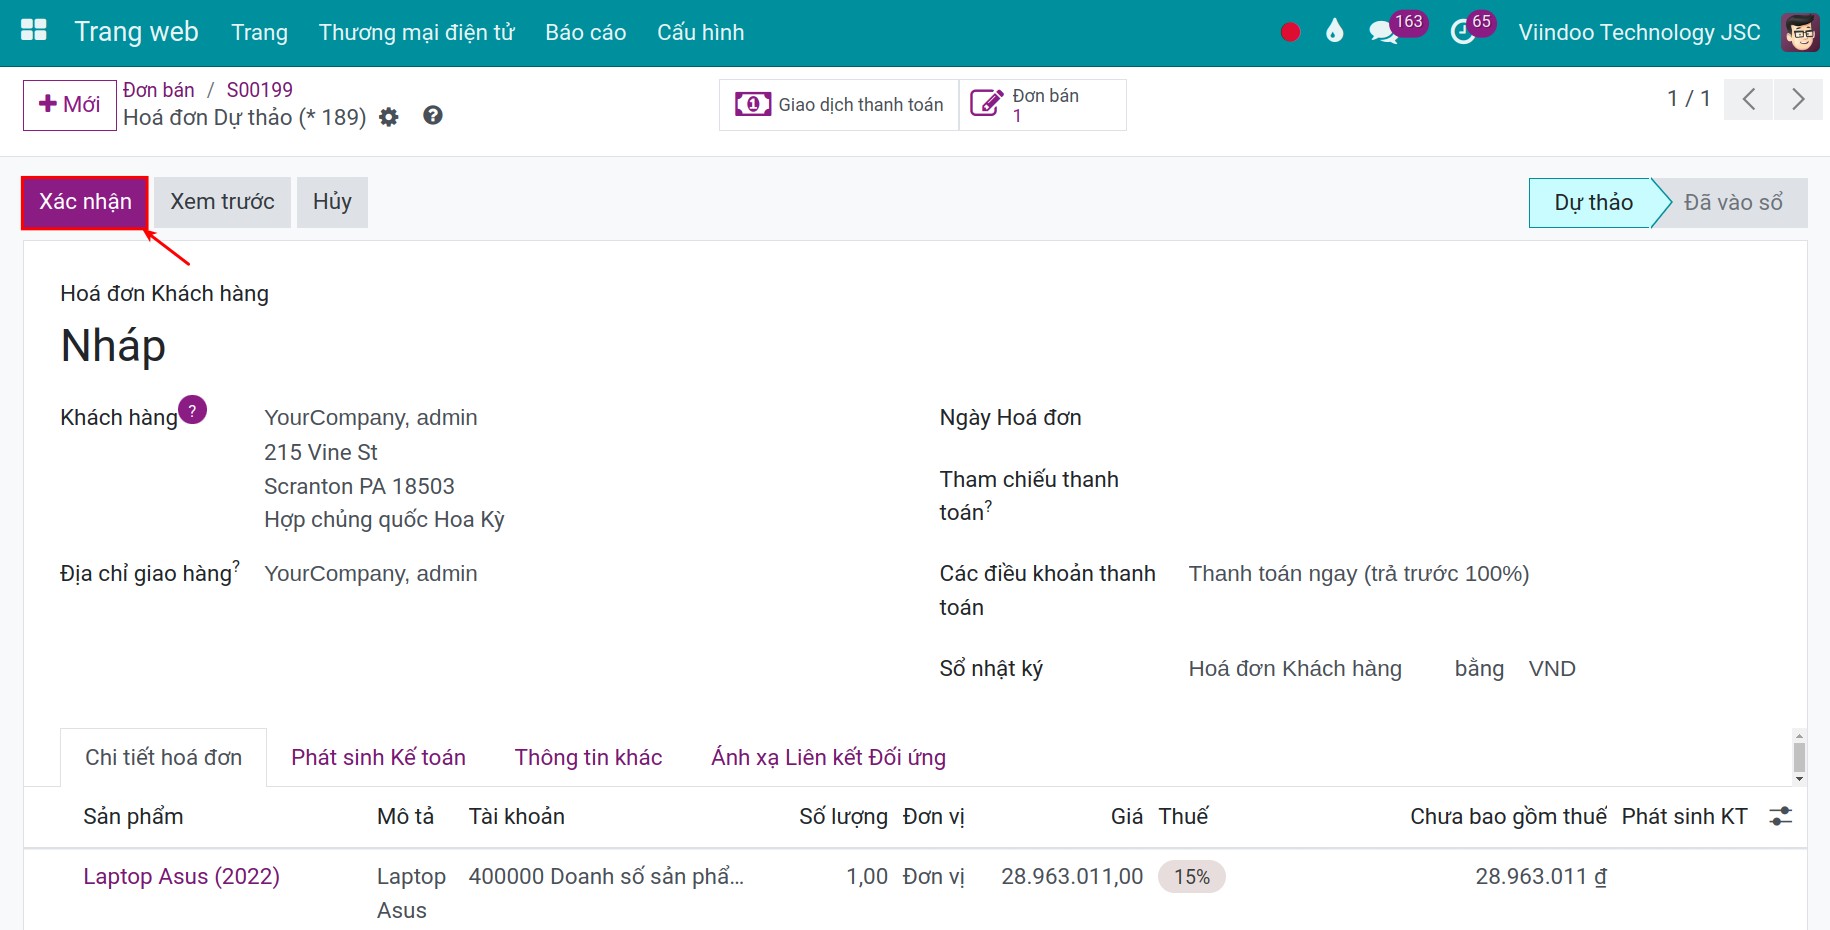Open Giao dịch thanh toán smart button

[839, 105]
